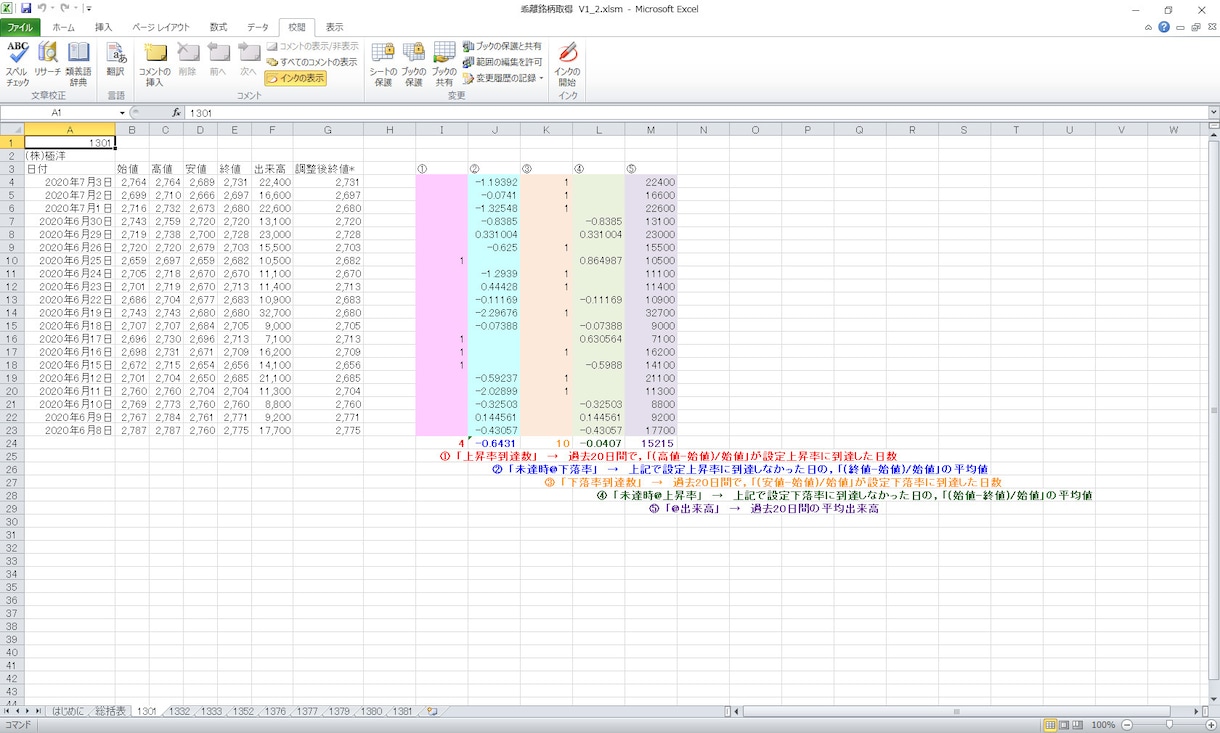Switch to Normal view in the status bar
This screenshot has height=733, width=1220.
point(1051,725)
